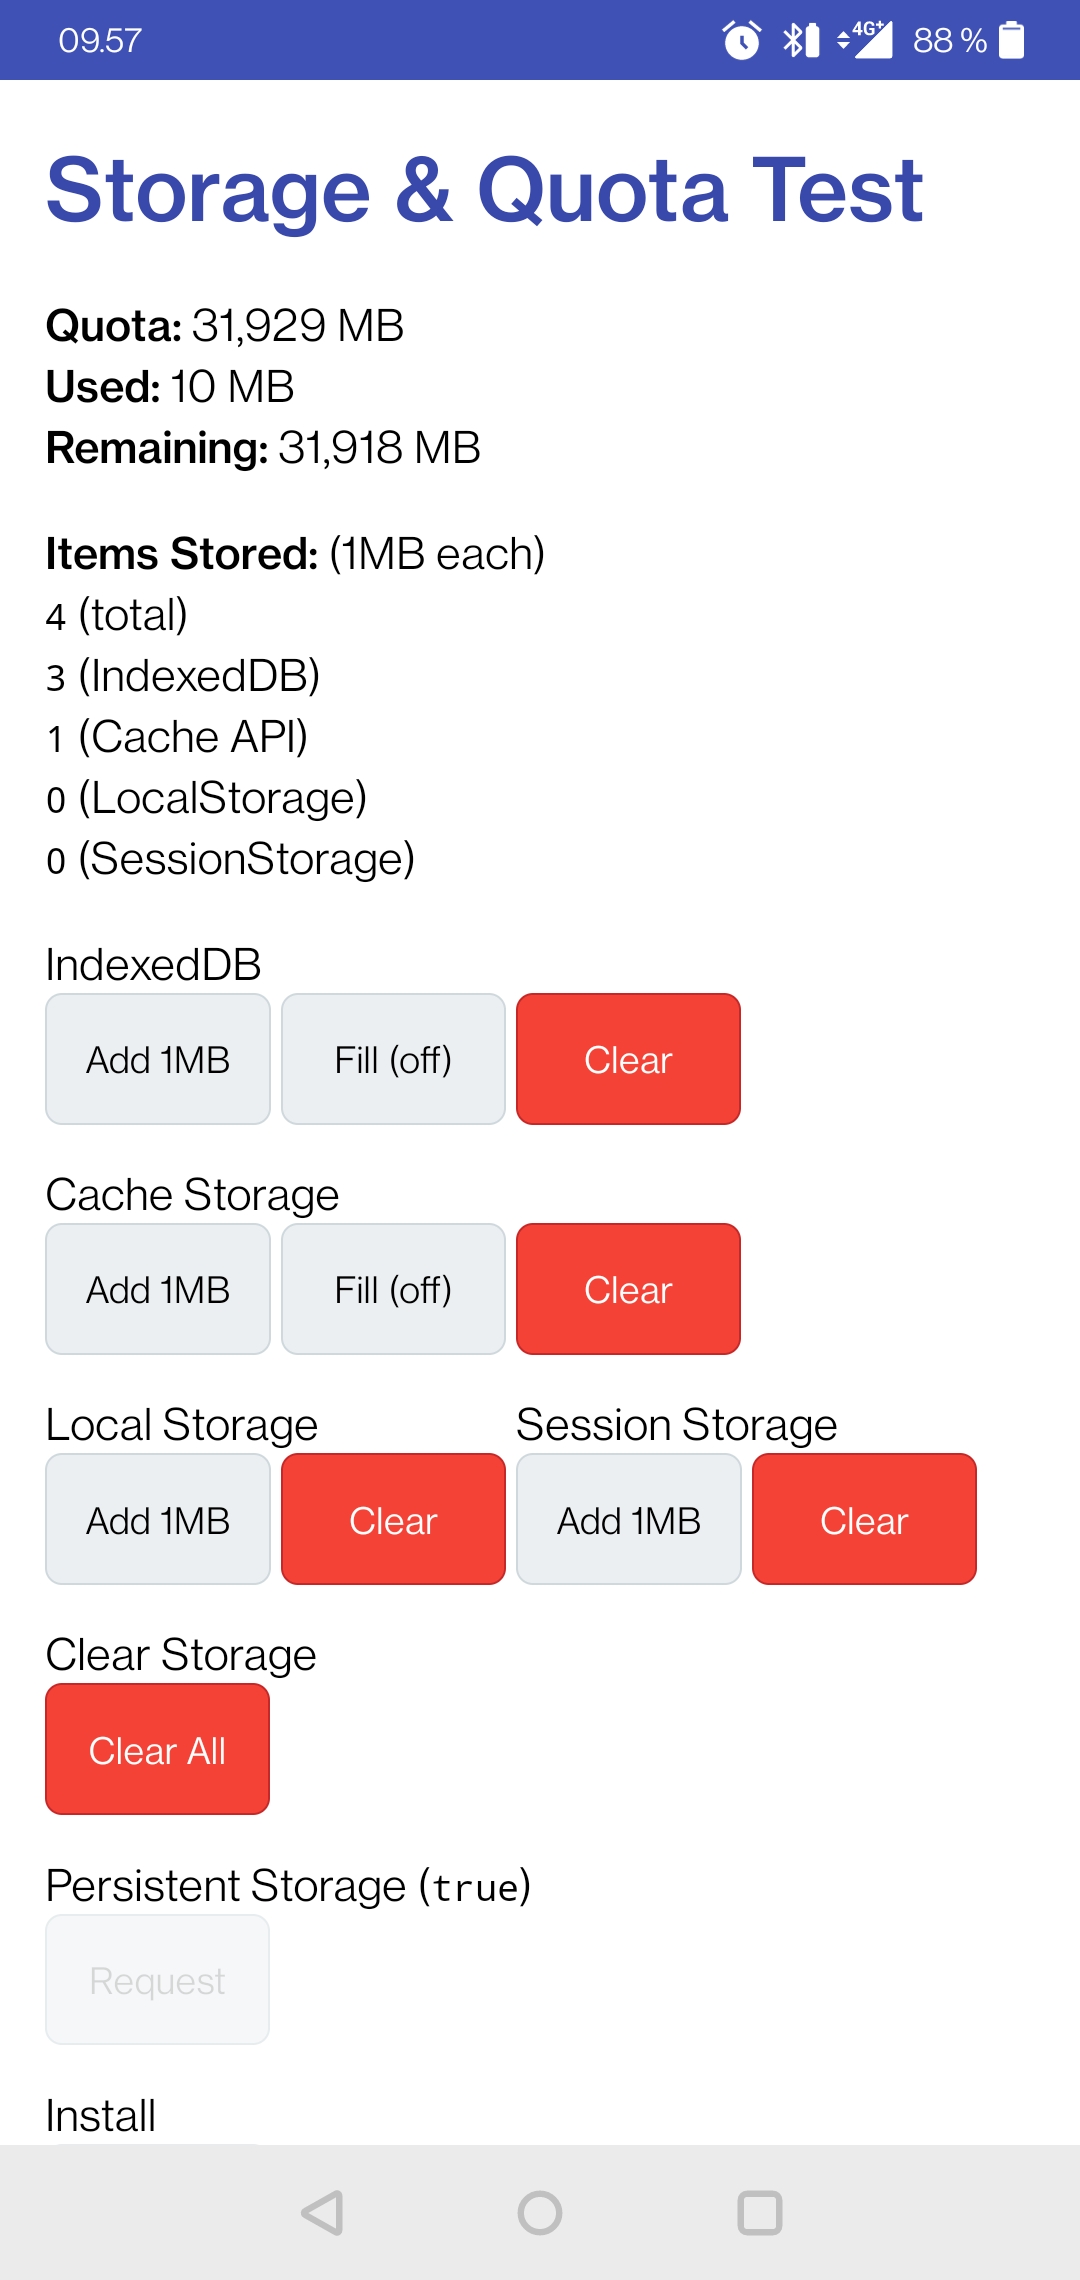The height and width of the screenshot is (2280, 1080).
Task: Tap the alarm clock status icon
Action: click(x=742, y=40)
